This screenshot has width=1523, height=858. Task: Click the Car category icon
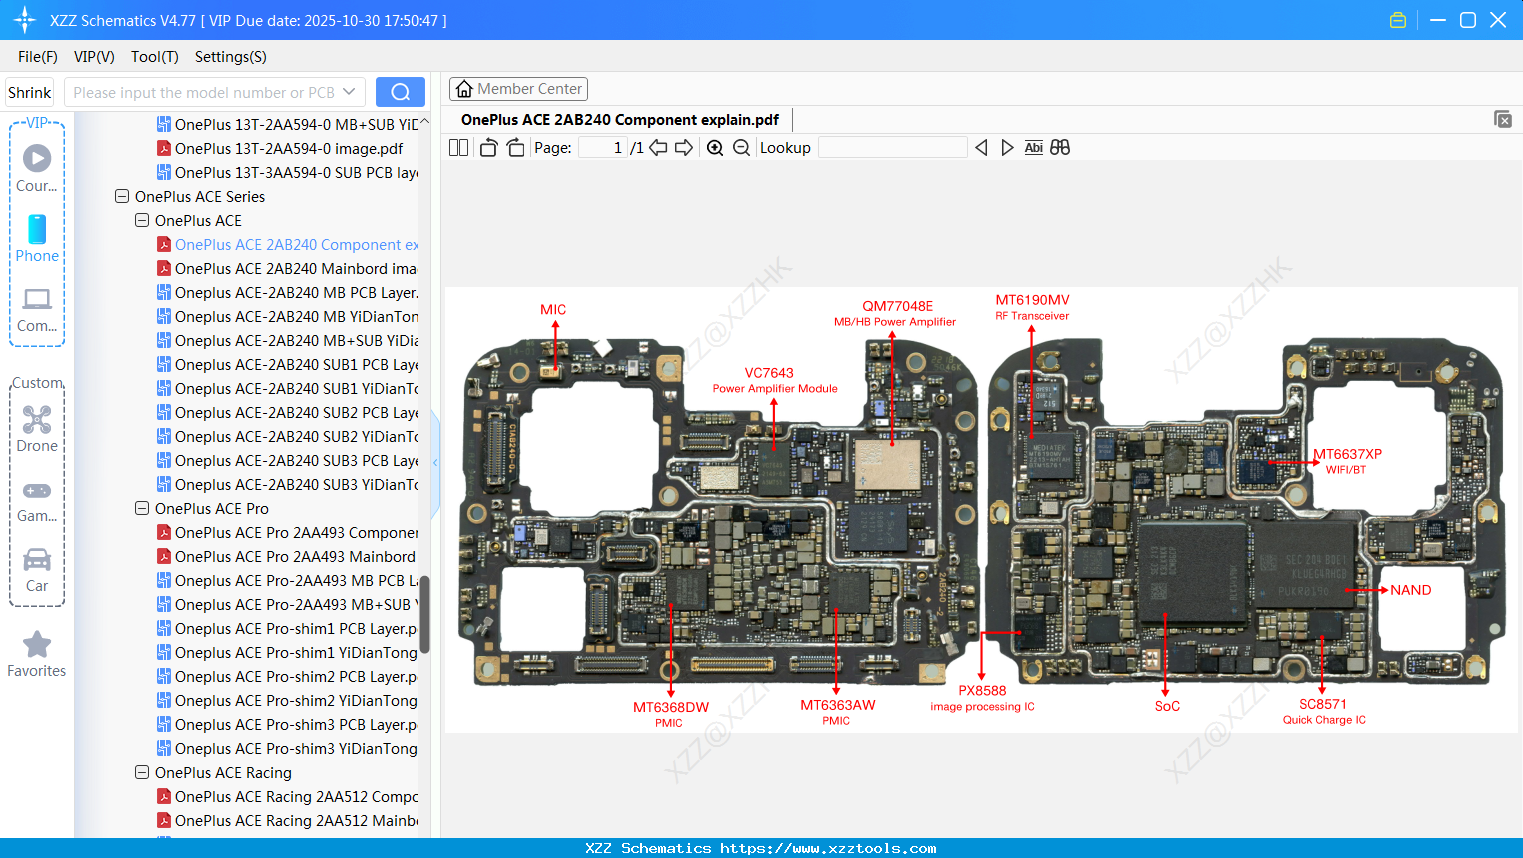tap(37, 560)
